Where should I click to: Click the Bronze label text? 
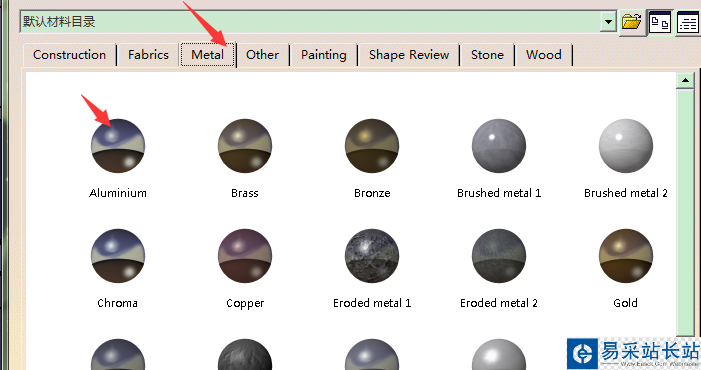372,193
